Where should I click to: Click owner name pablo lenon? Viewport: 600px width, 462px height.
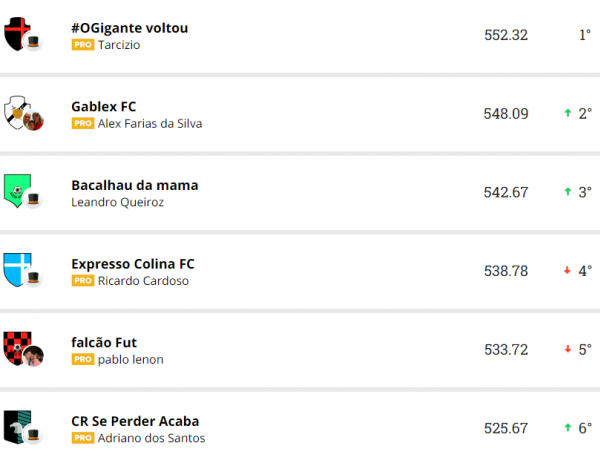[x=131, y=359]
